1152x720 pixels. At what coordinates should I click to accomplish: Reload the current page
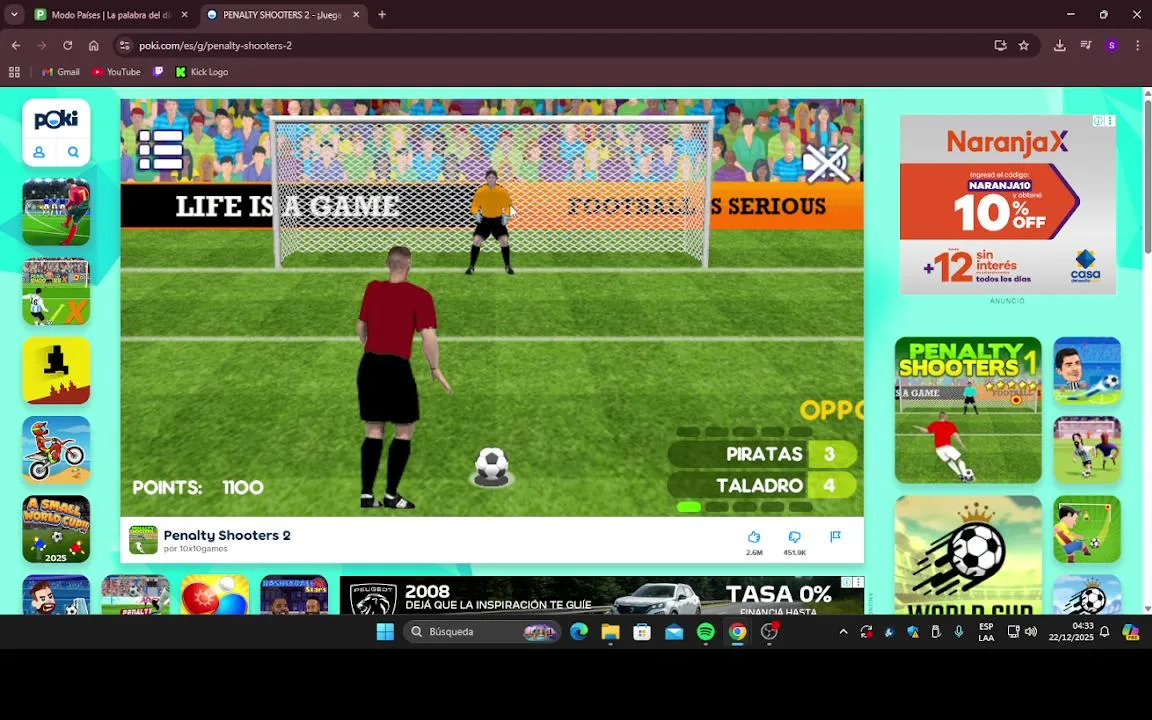(x=68, y=46)
